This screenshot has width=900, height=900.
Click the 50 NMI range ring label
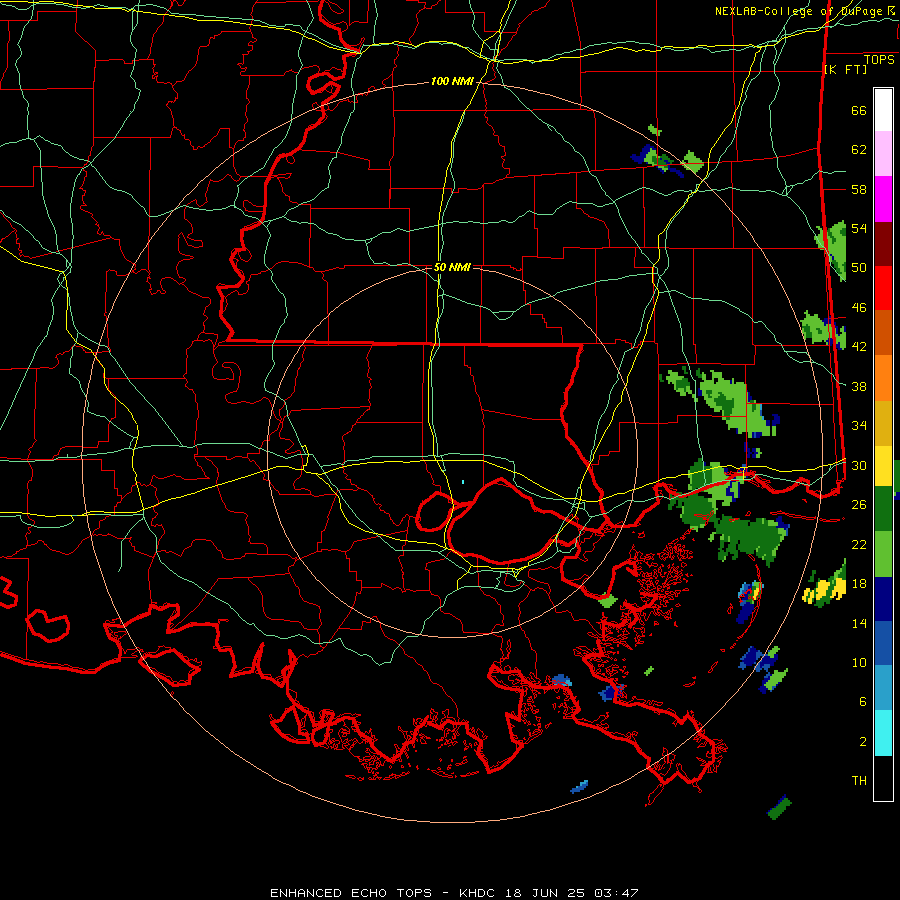click(452, 267)
